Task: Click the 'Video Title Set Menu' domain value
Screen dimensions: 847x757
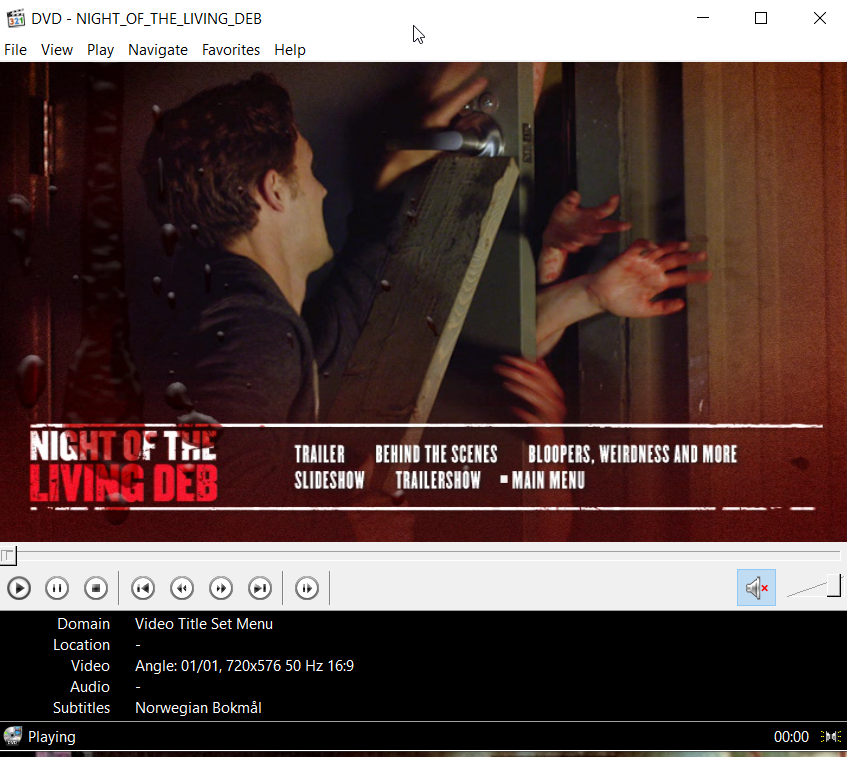Action: [204, 624]
